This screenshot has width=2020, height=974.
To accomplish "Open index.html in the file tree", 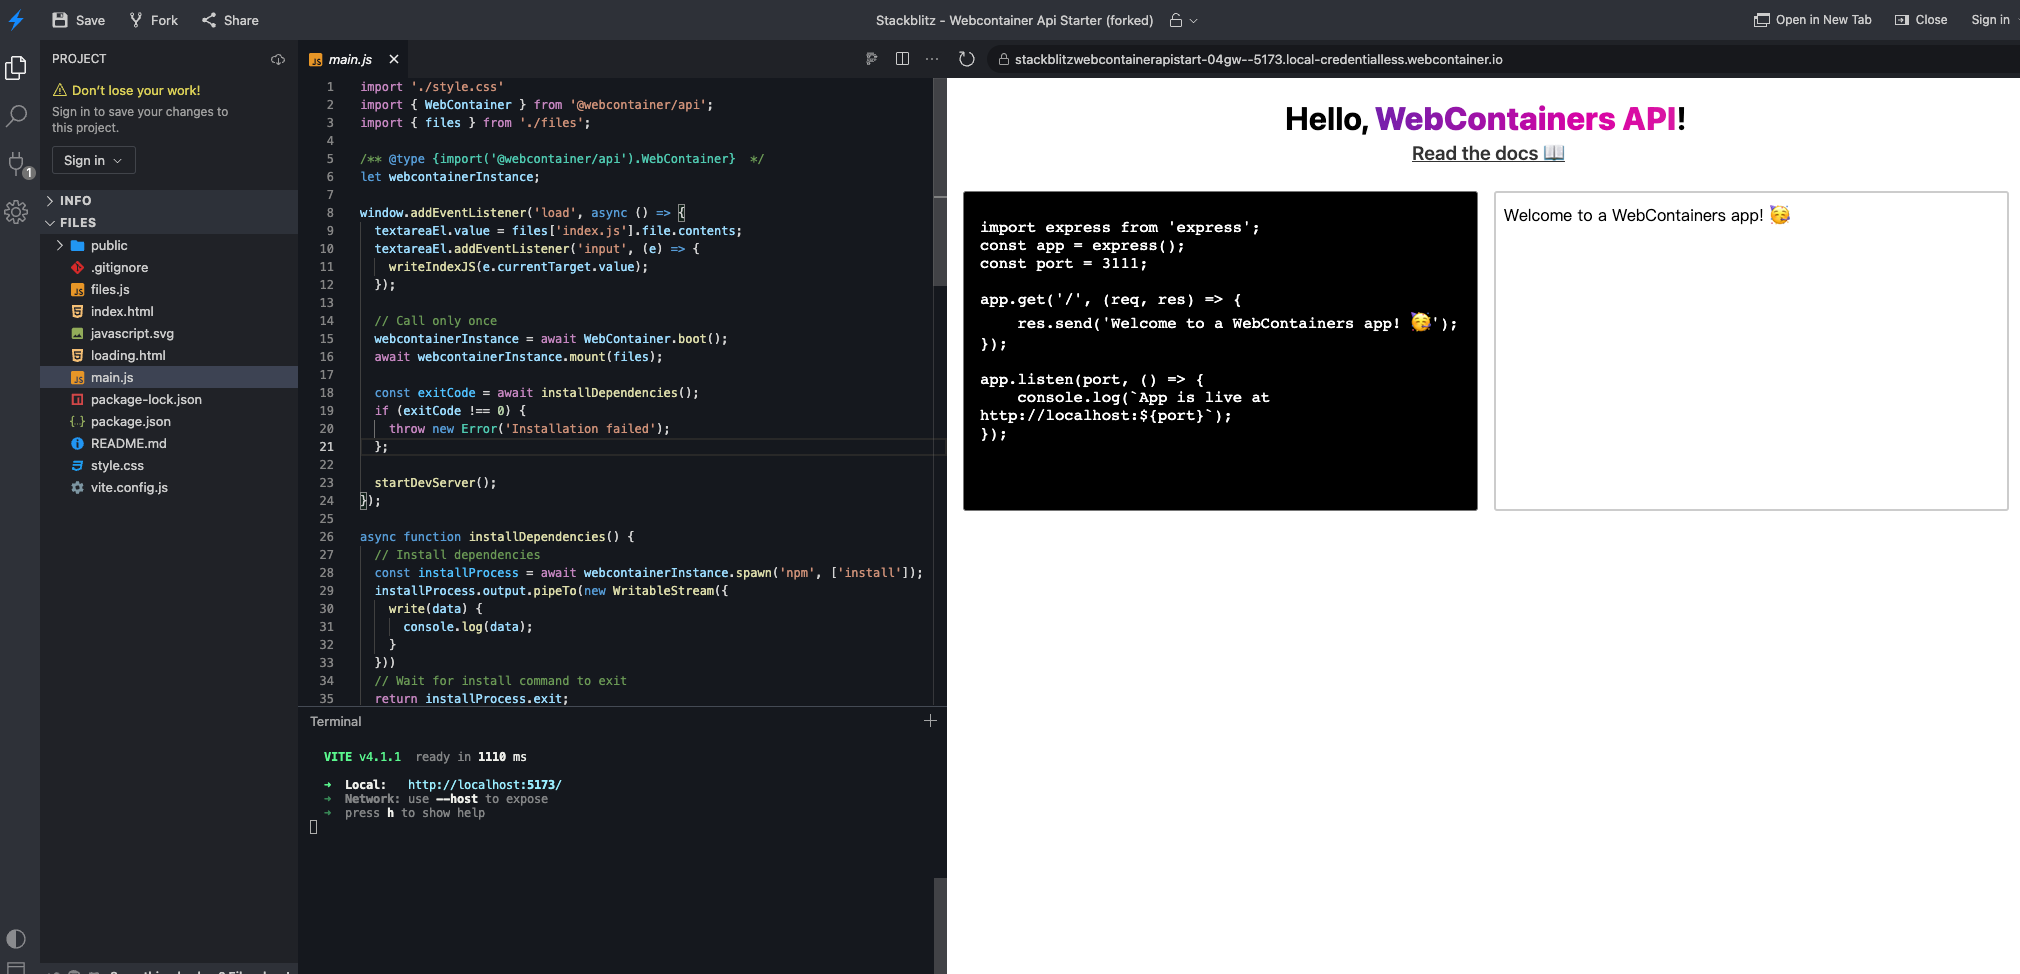I will pos(169,311).
